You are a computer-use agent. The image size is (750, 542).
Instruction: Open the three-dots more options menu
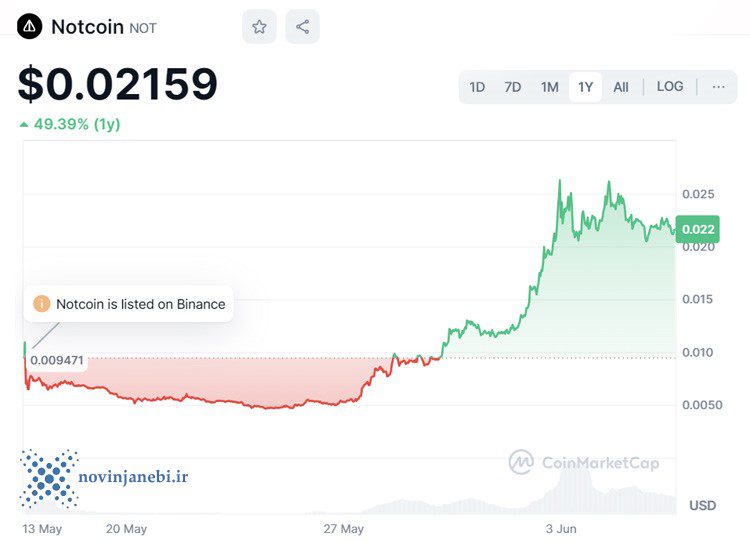click(718, 87)
